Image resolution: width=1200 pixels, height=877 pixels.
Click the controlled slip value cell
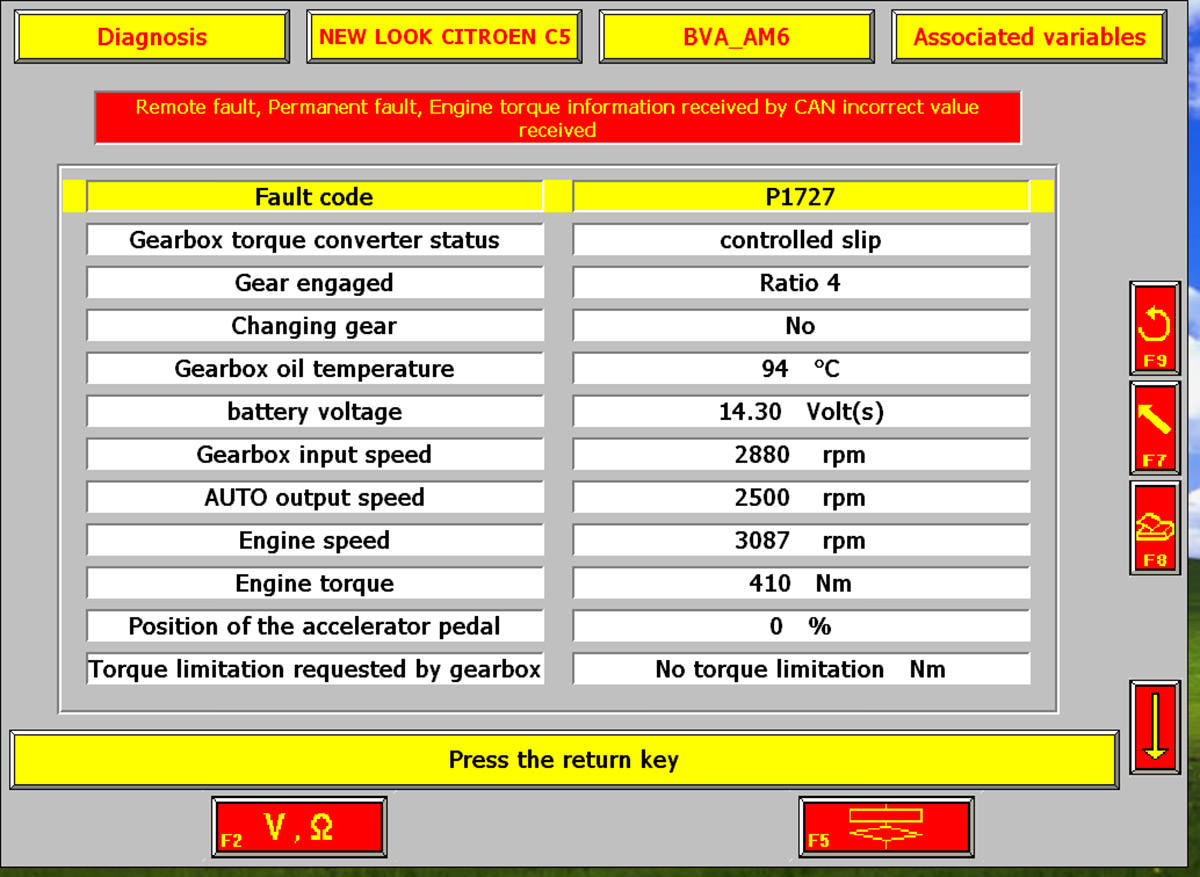point(801,240)
